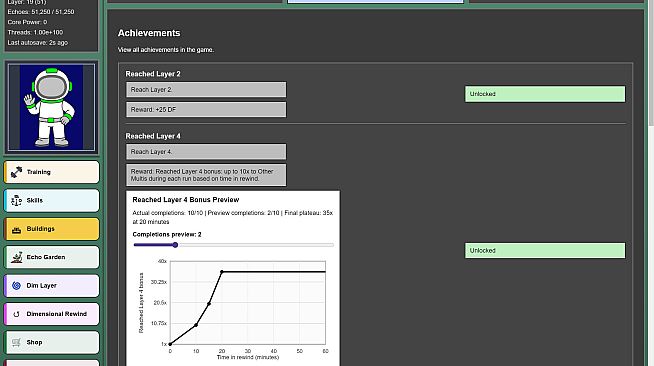This screenshot has width=654, height=366.
Task: Click the Dimensional Rewind arrow icon
Action: (x=16, y=314)
